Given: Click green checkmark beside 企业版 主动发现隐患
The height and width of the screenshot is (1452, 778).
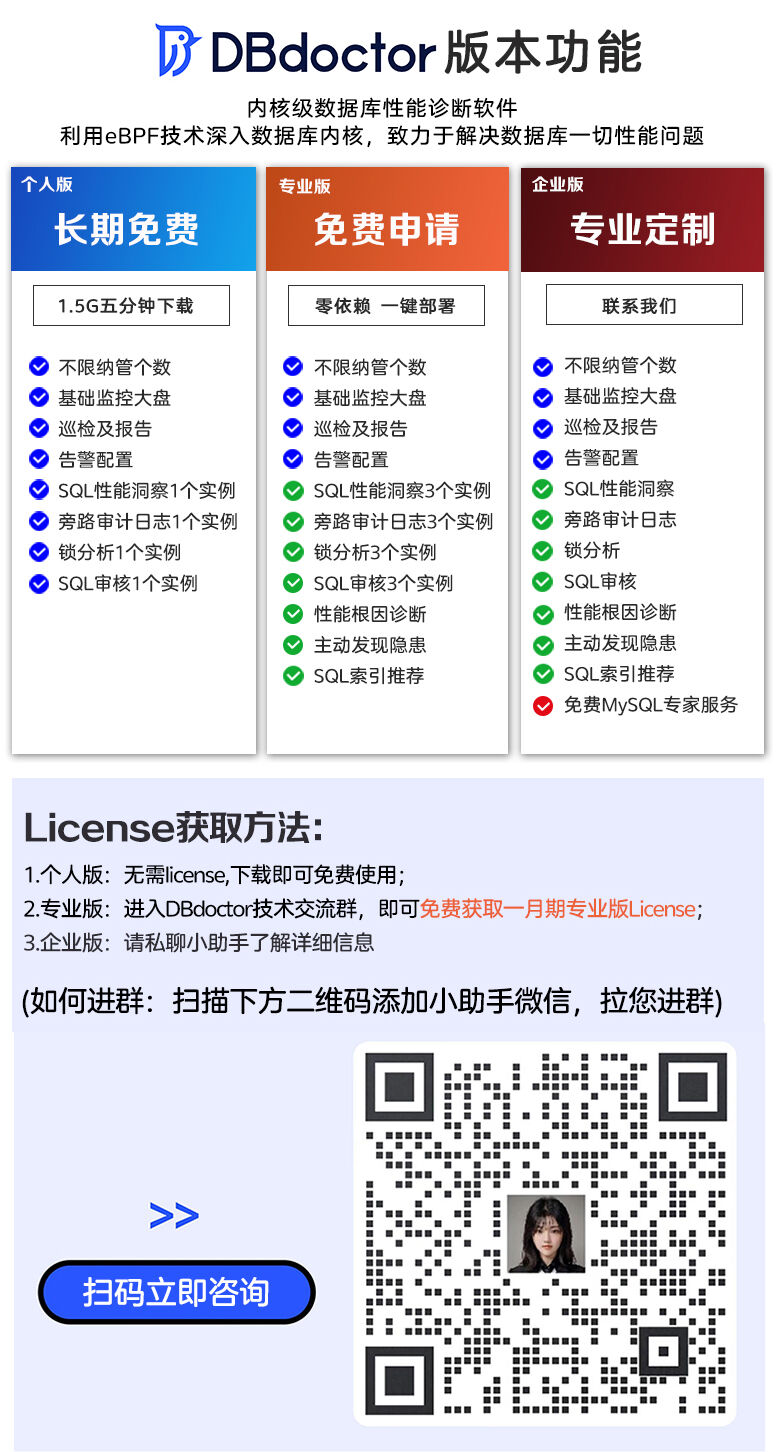Looking at the screenshot, I should (543, 644).
